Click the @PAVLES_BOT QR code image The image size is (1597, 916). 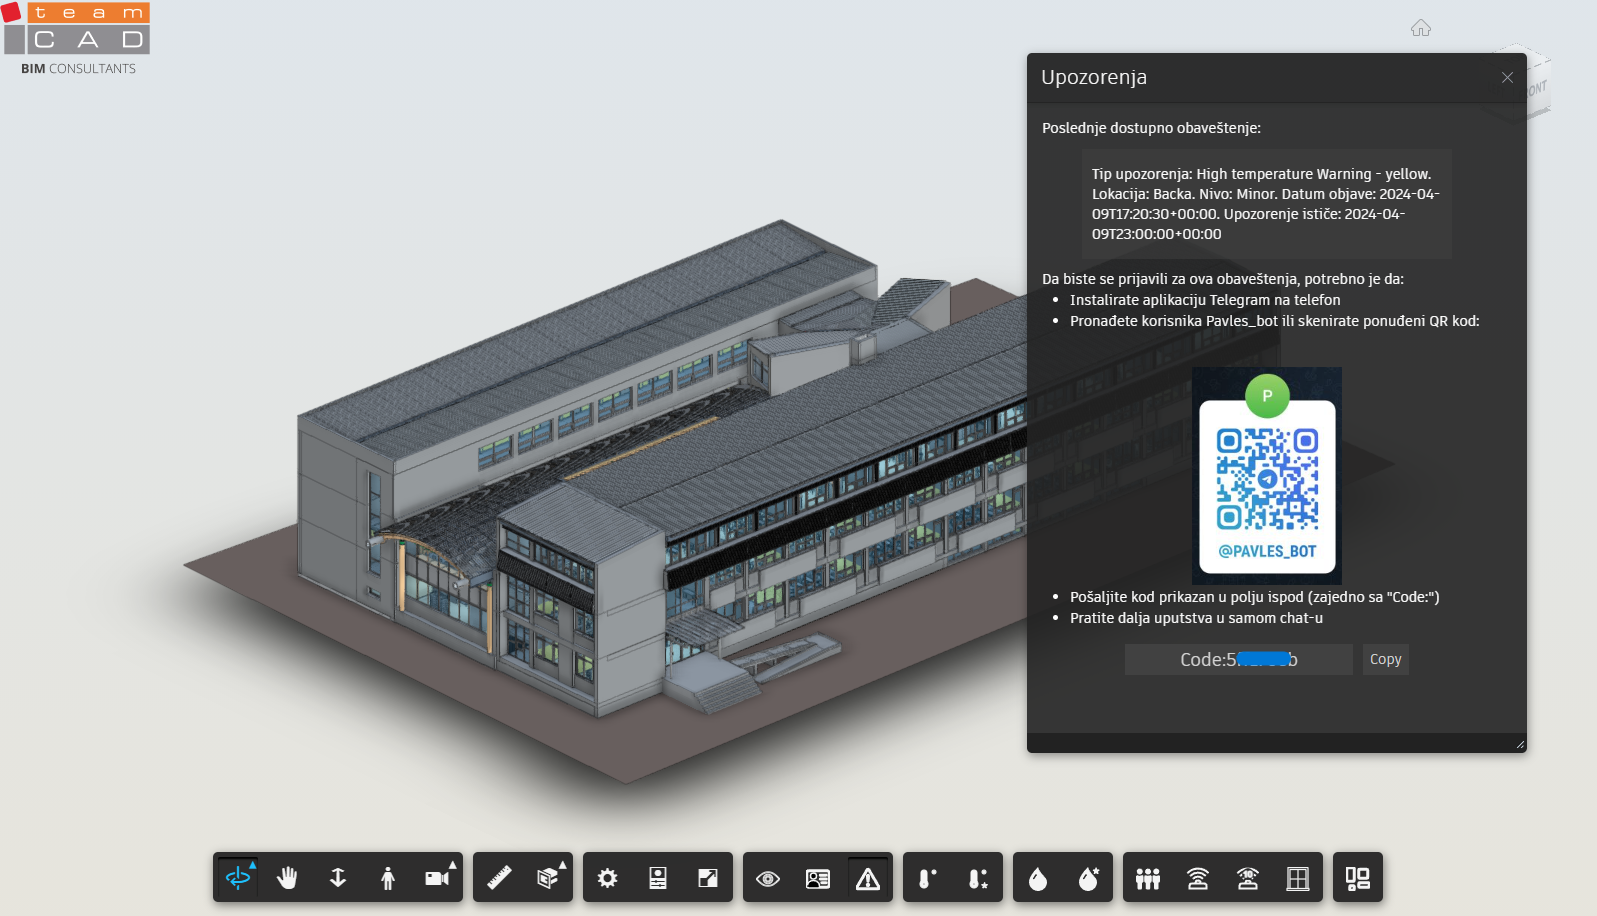pos(1267,475)
